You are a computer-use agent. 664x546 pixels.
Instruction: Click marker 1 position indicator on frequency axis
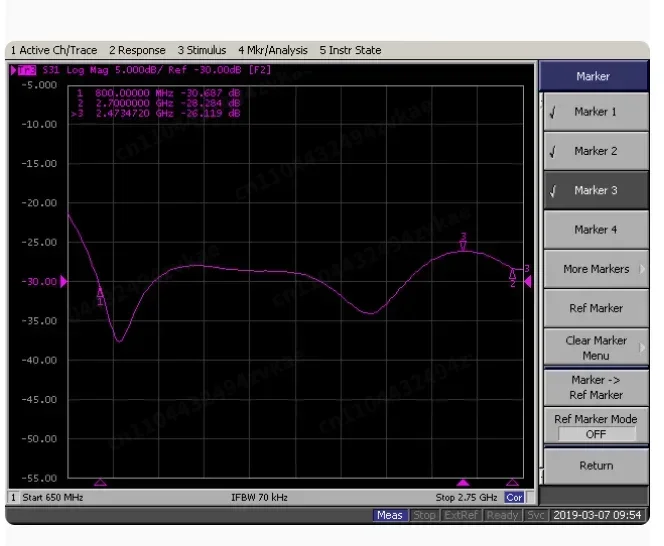(x=100, y=482)
